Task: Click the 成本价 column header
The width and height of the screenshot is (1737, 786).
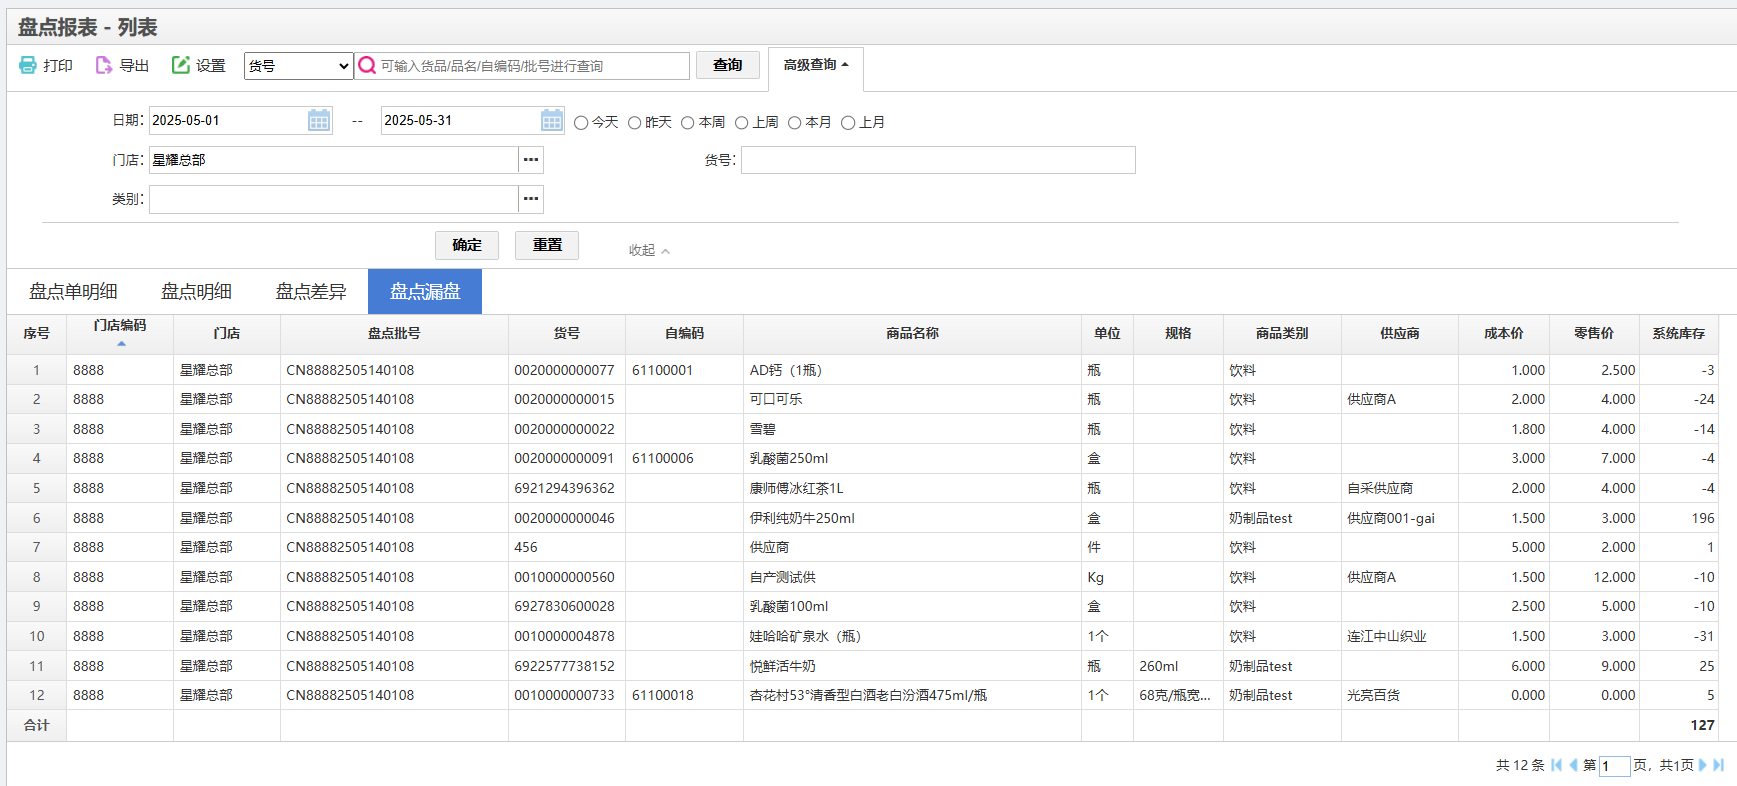Action: 1503,334
